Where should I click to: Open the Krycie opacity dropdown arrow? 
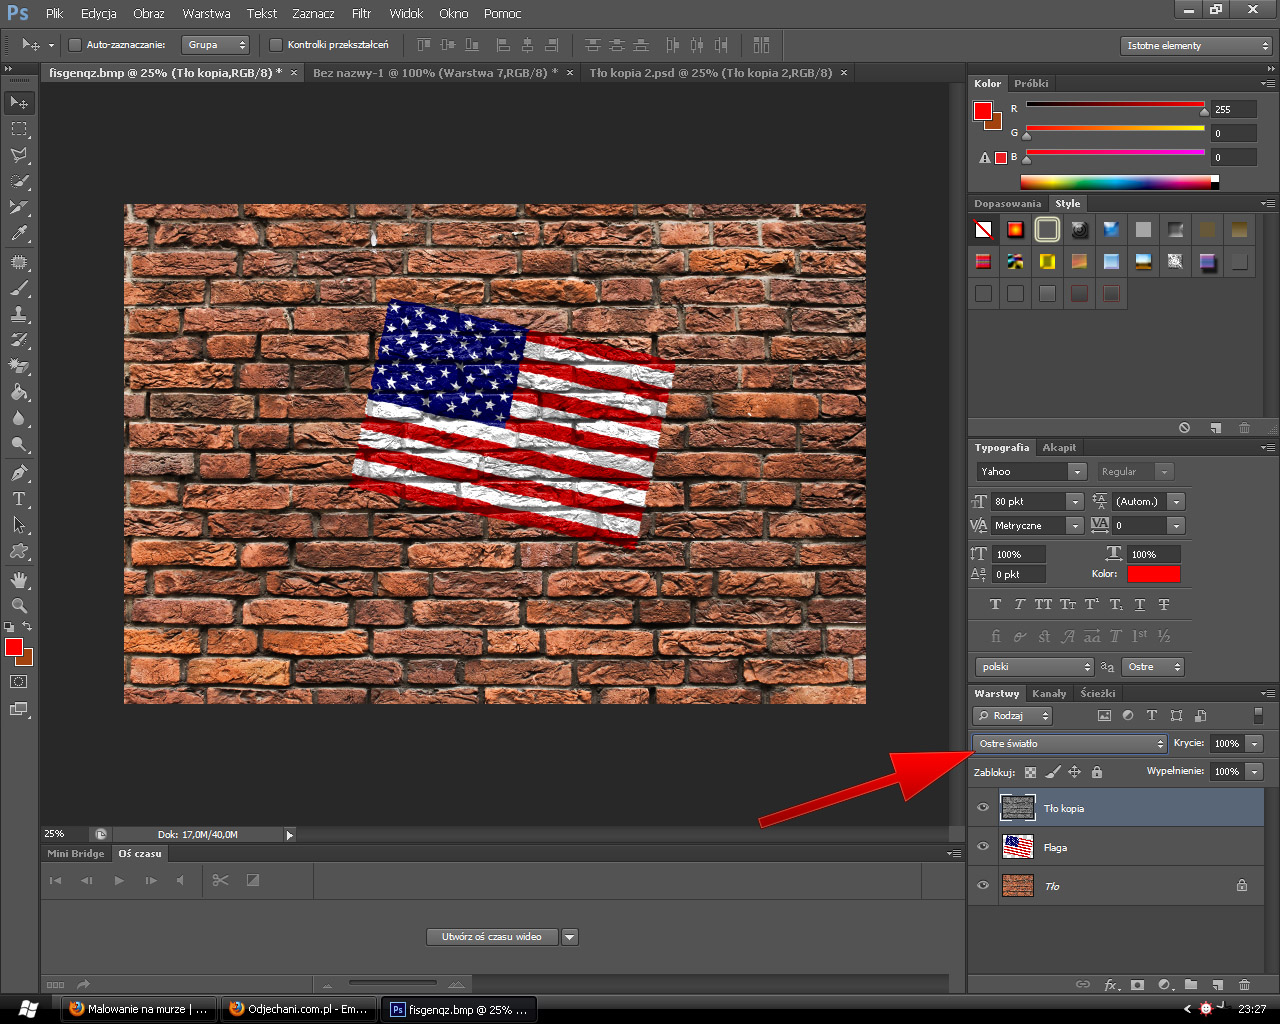[1254, 743]
